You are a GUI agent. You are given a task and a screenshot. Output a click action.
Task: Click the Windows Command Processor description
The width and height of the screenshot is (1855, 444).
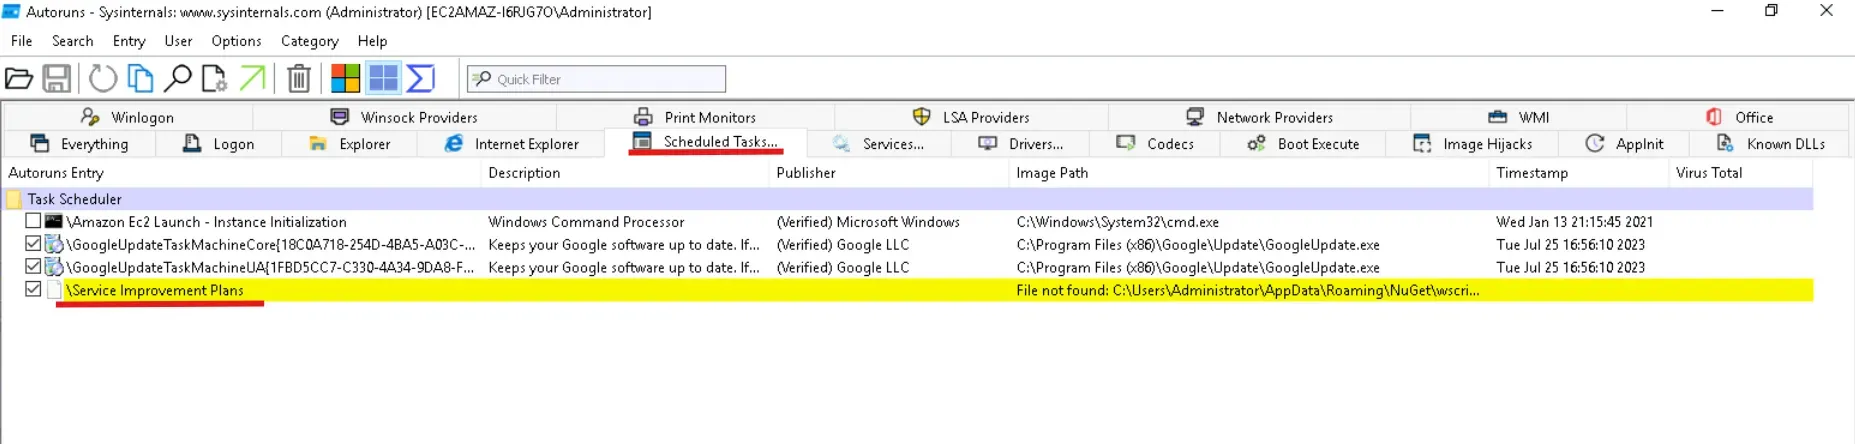[x=586, y=222]
